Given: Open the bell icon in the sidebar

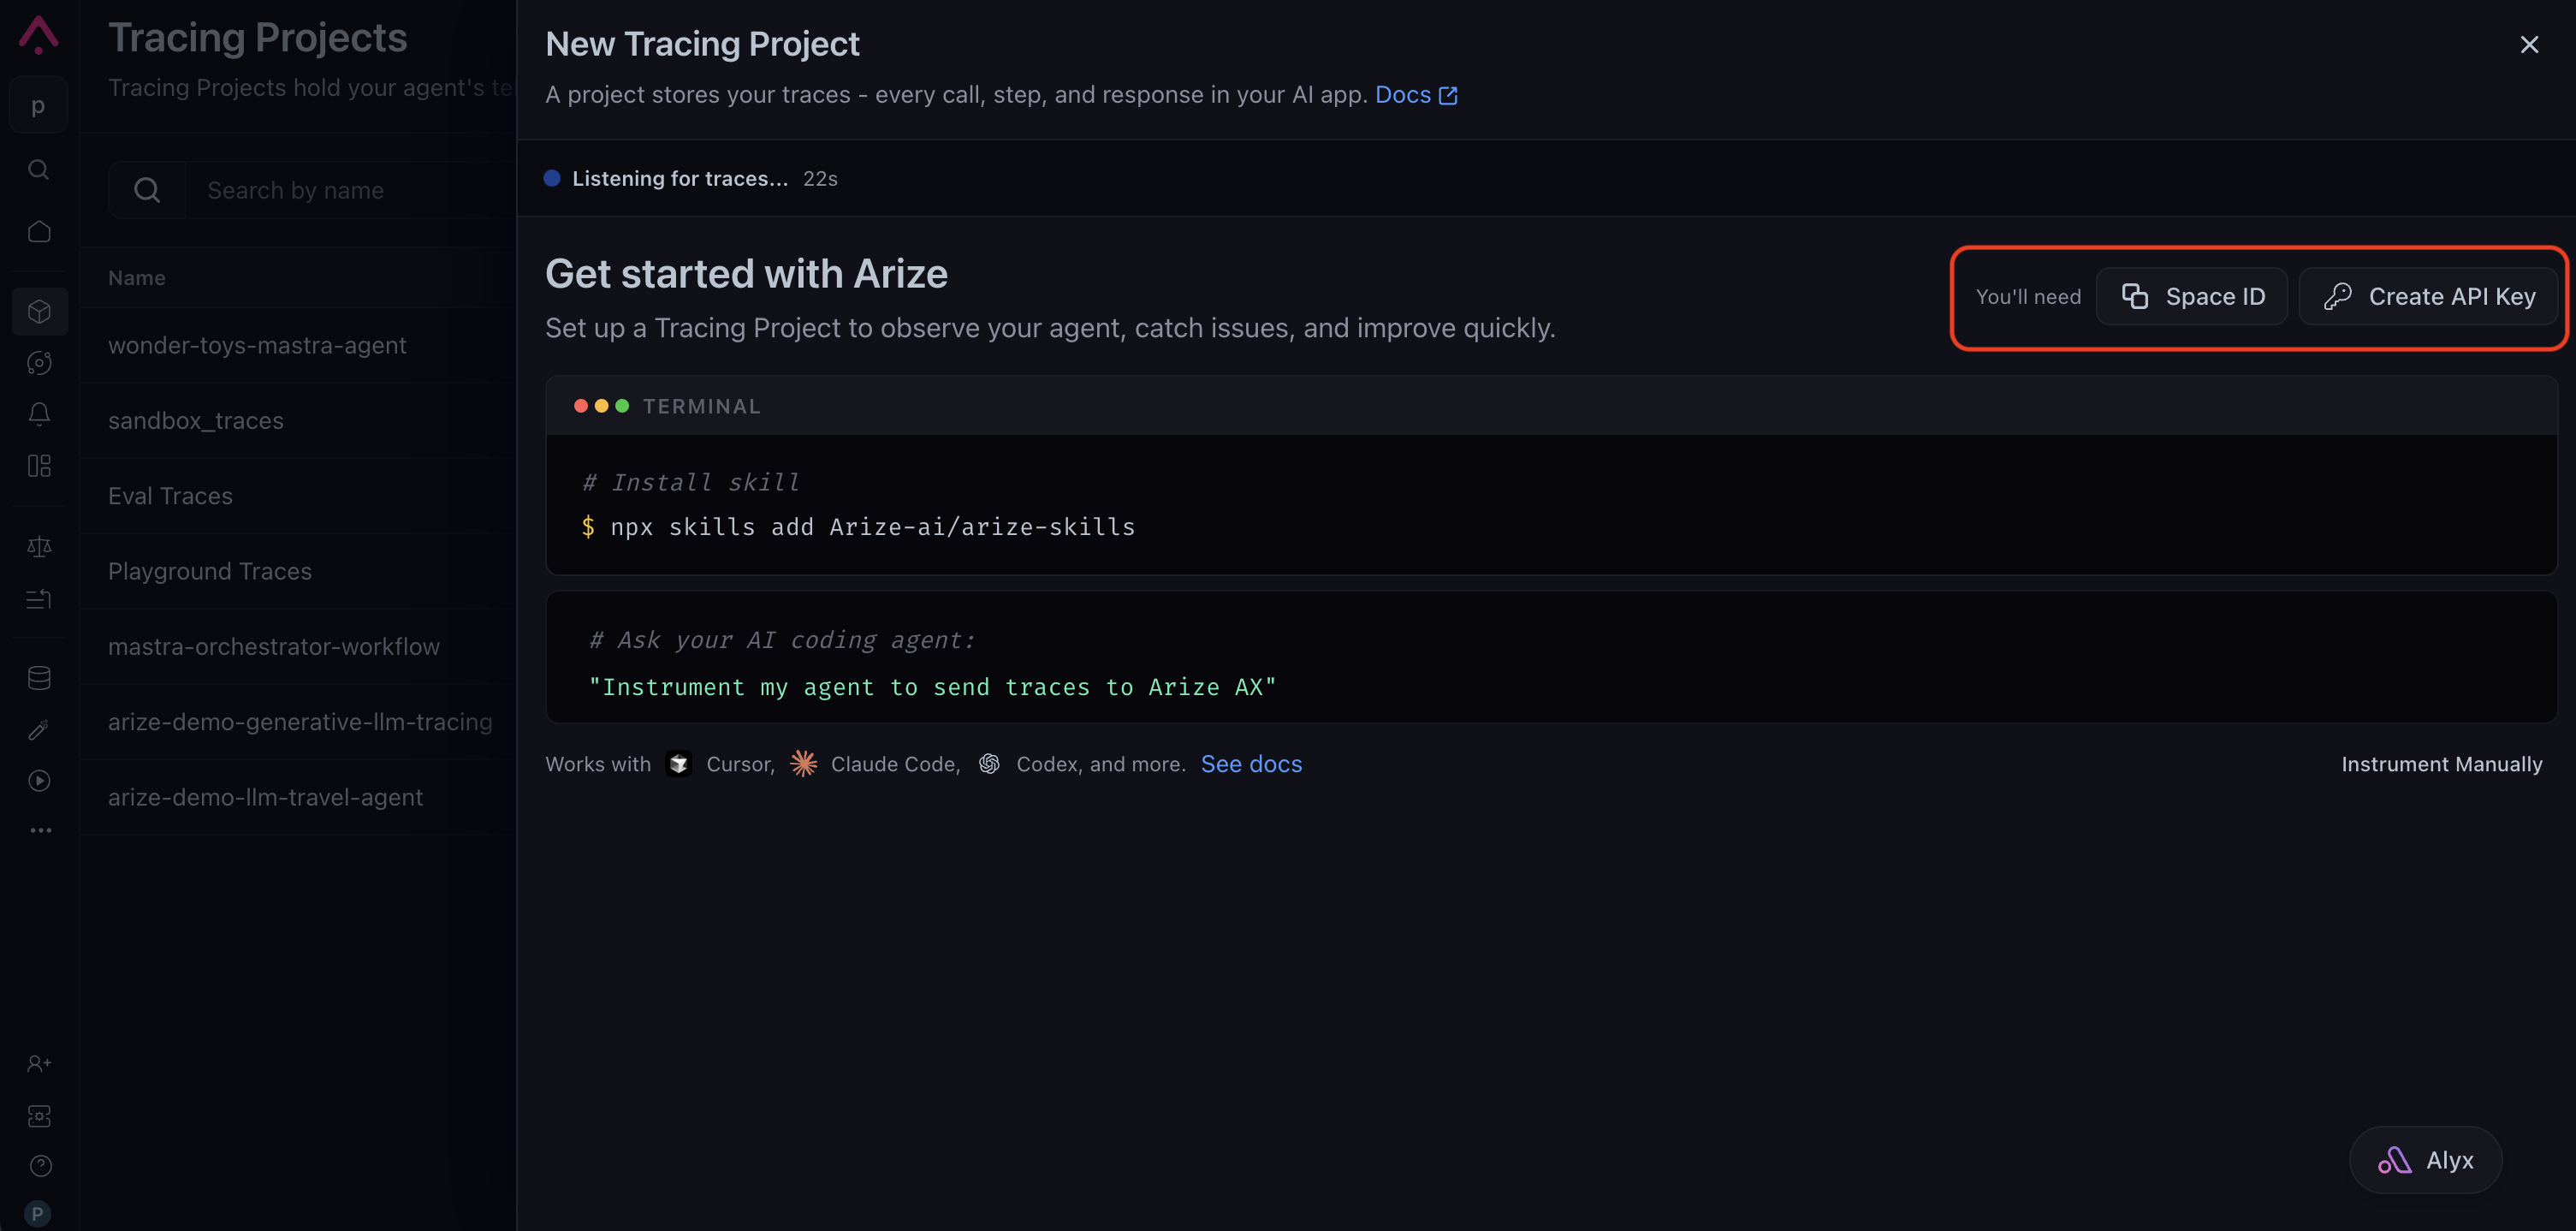Looking at the screenshot, I should (39, 414).
